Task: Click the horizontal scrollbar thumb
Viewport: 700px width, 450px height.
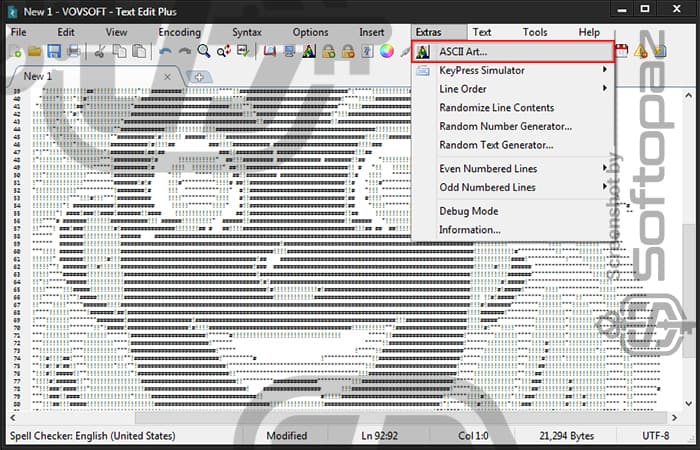Action: [x=400, y=418]
